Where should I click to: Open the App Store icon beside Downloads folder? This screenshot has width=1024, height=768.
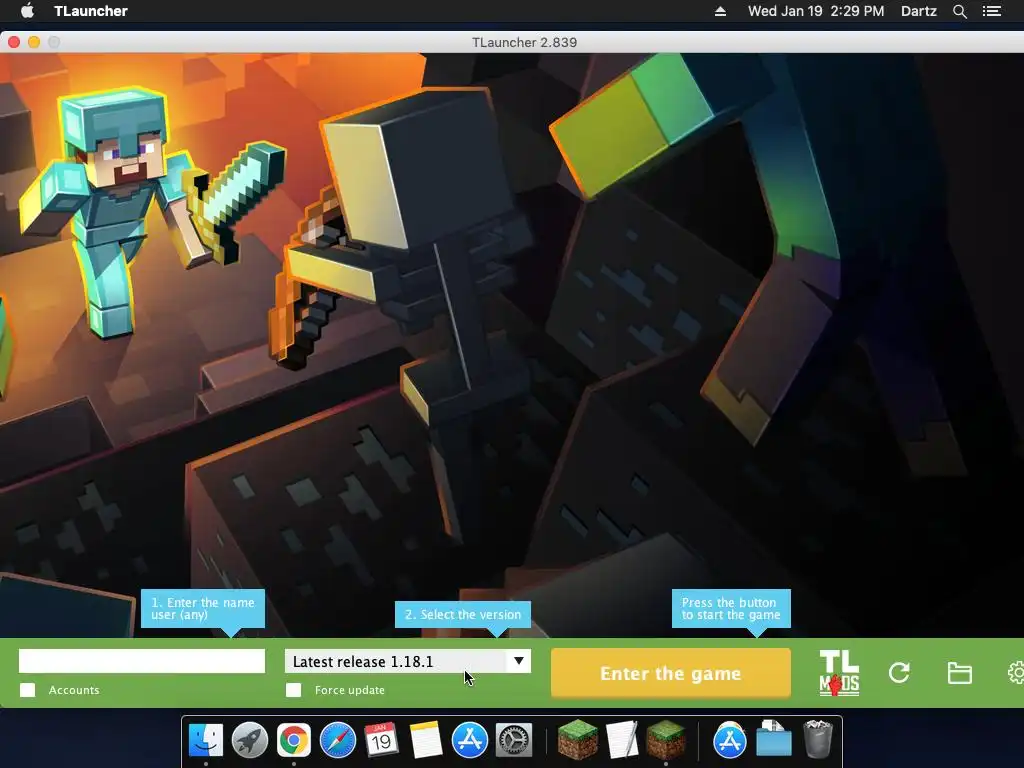click(x=729, y=741)
